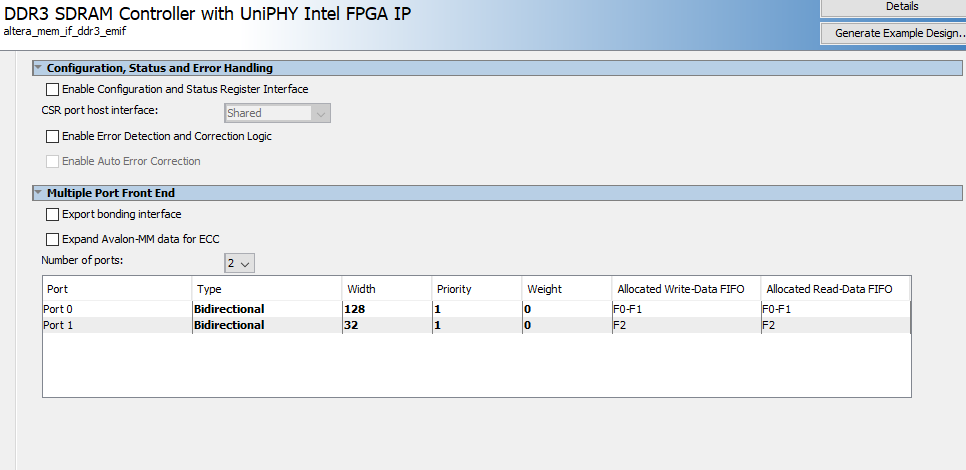Viewport: 966px width, 470px height.
Task: Enable Configuration and Status Register Interface checkbox
Action: coord(53,89)
